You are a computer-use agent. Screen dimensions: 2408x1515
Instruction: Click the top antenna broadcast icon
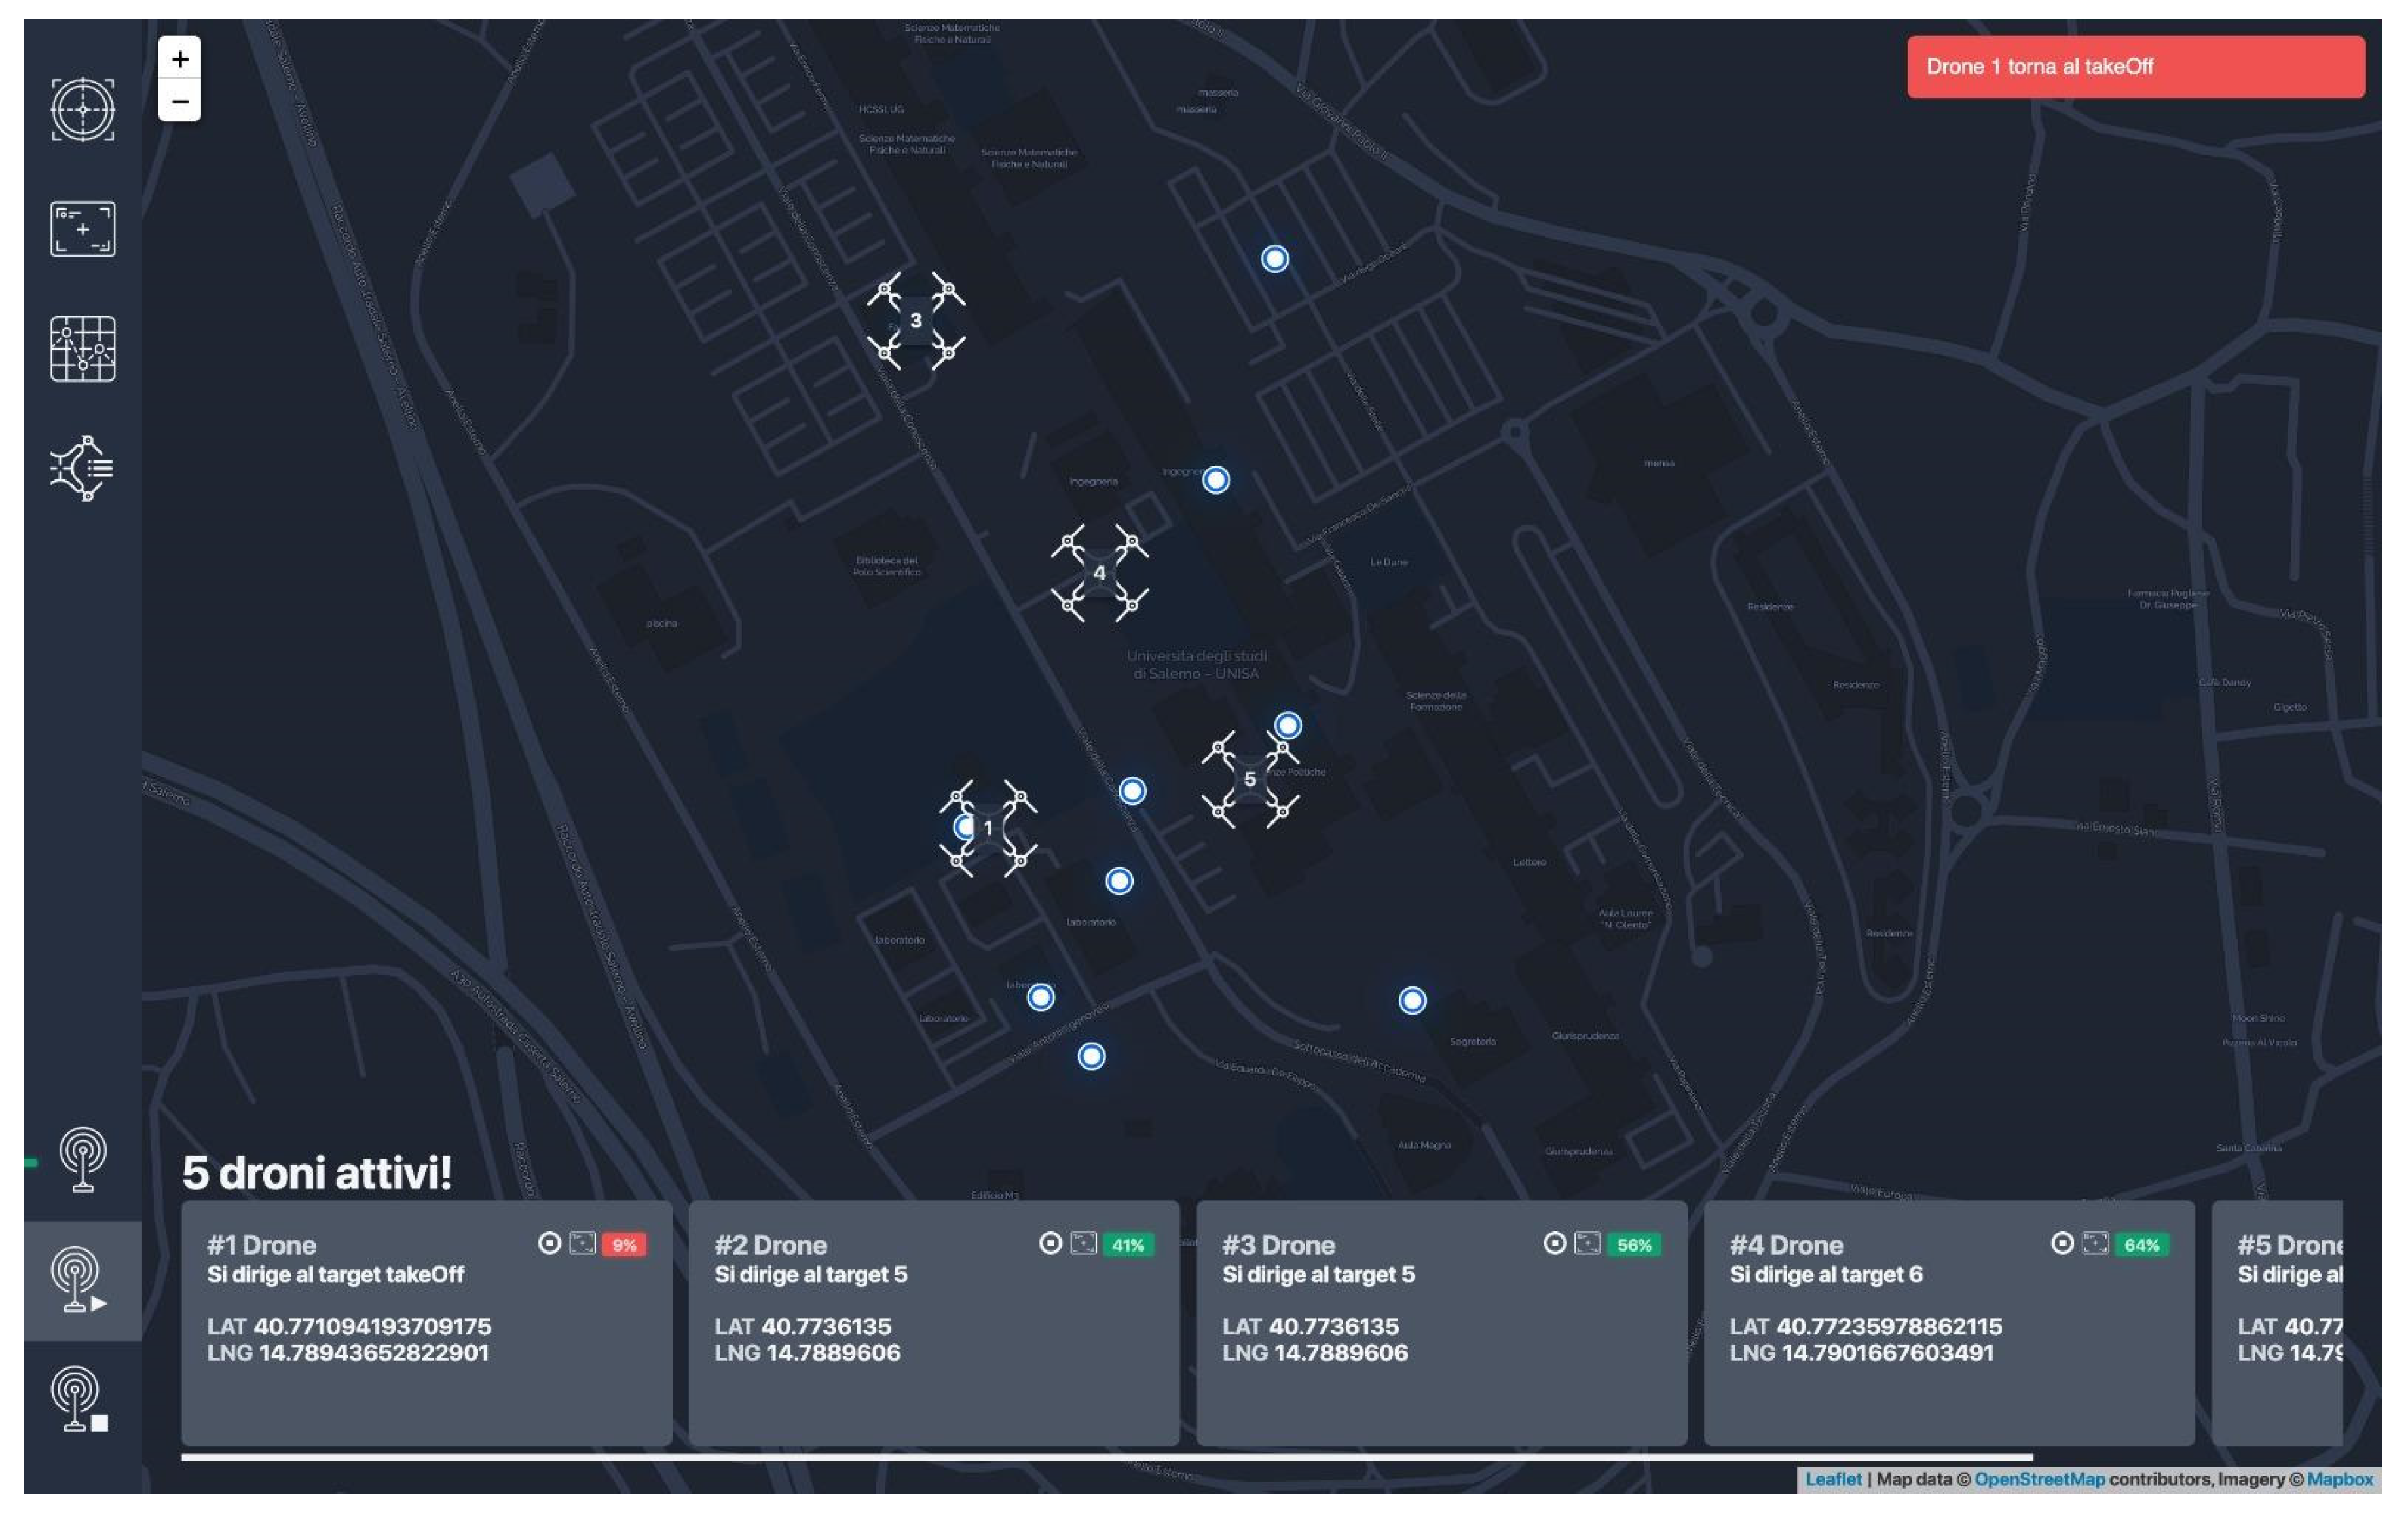point(82,1159)
